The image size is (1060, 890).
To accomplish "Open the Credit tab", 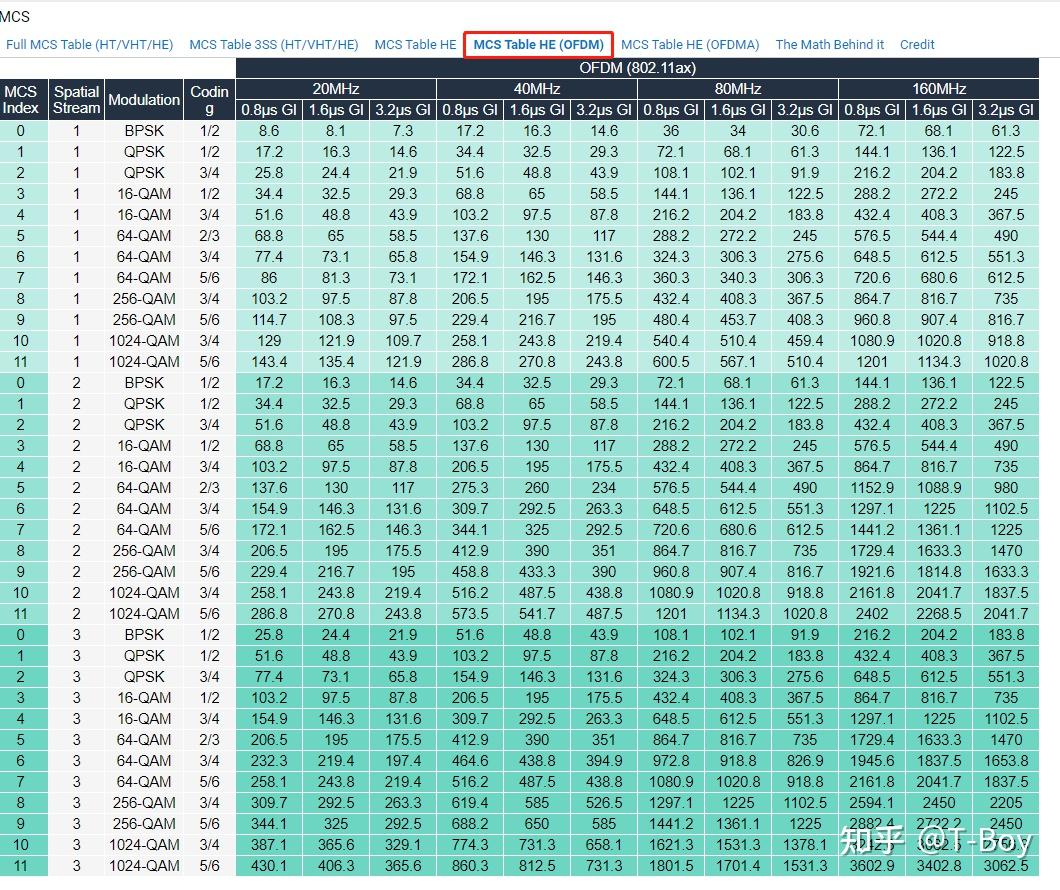I will [917, 45].
